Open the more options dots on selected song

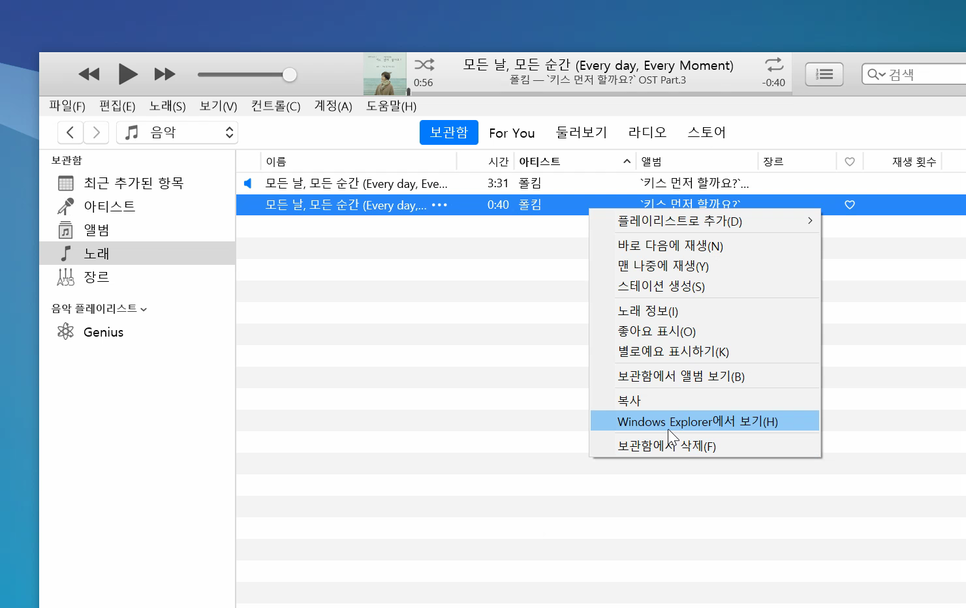click(x=439, y=205)
